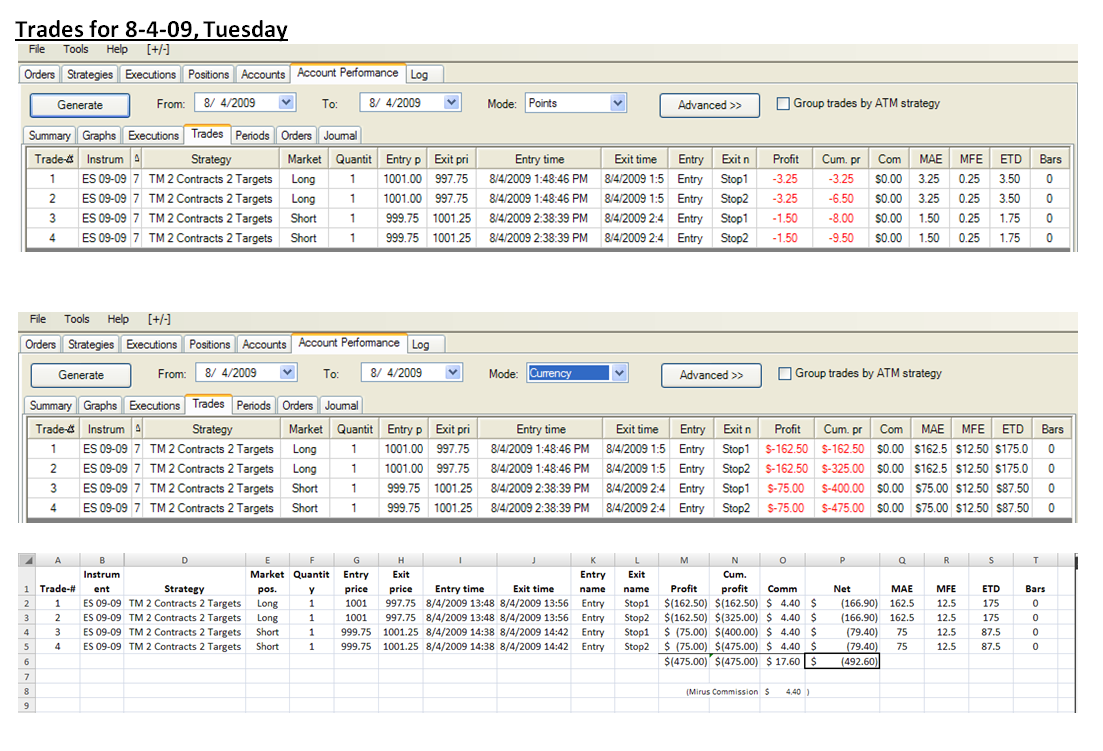This screenshot has height=751, width=1103.
Task: Switch to the upper Executions top tab
Action: point(151,75)
